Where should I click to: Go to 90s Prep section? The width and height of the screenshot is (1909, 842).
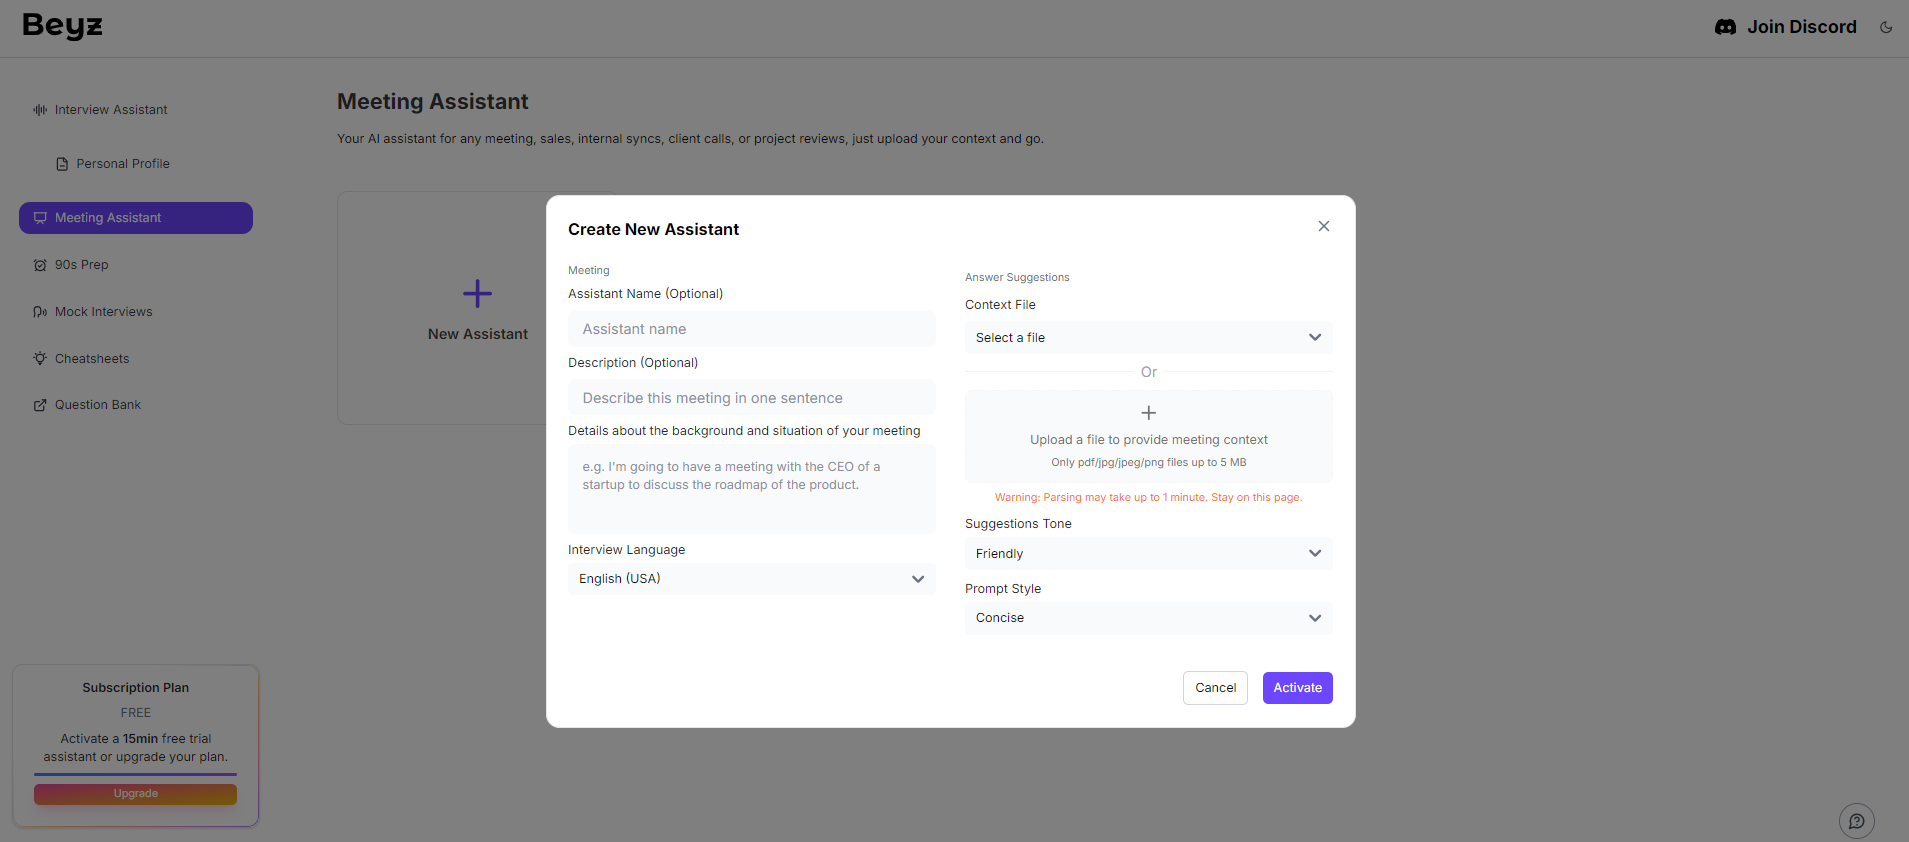81,265
